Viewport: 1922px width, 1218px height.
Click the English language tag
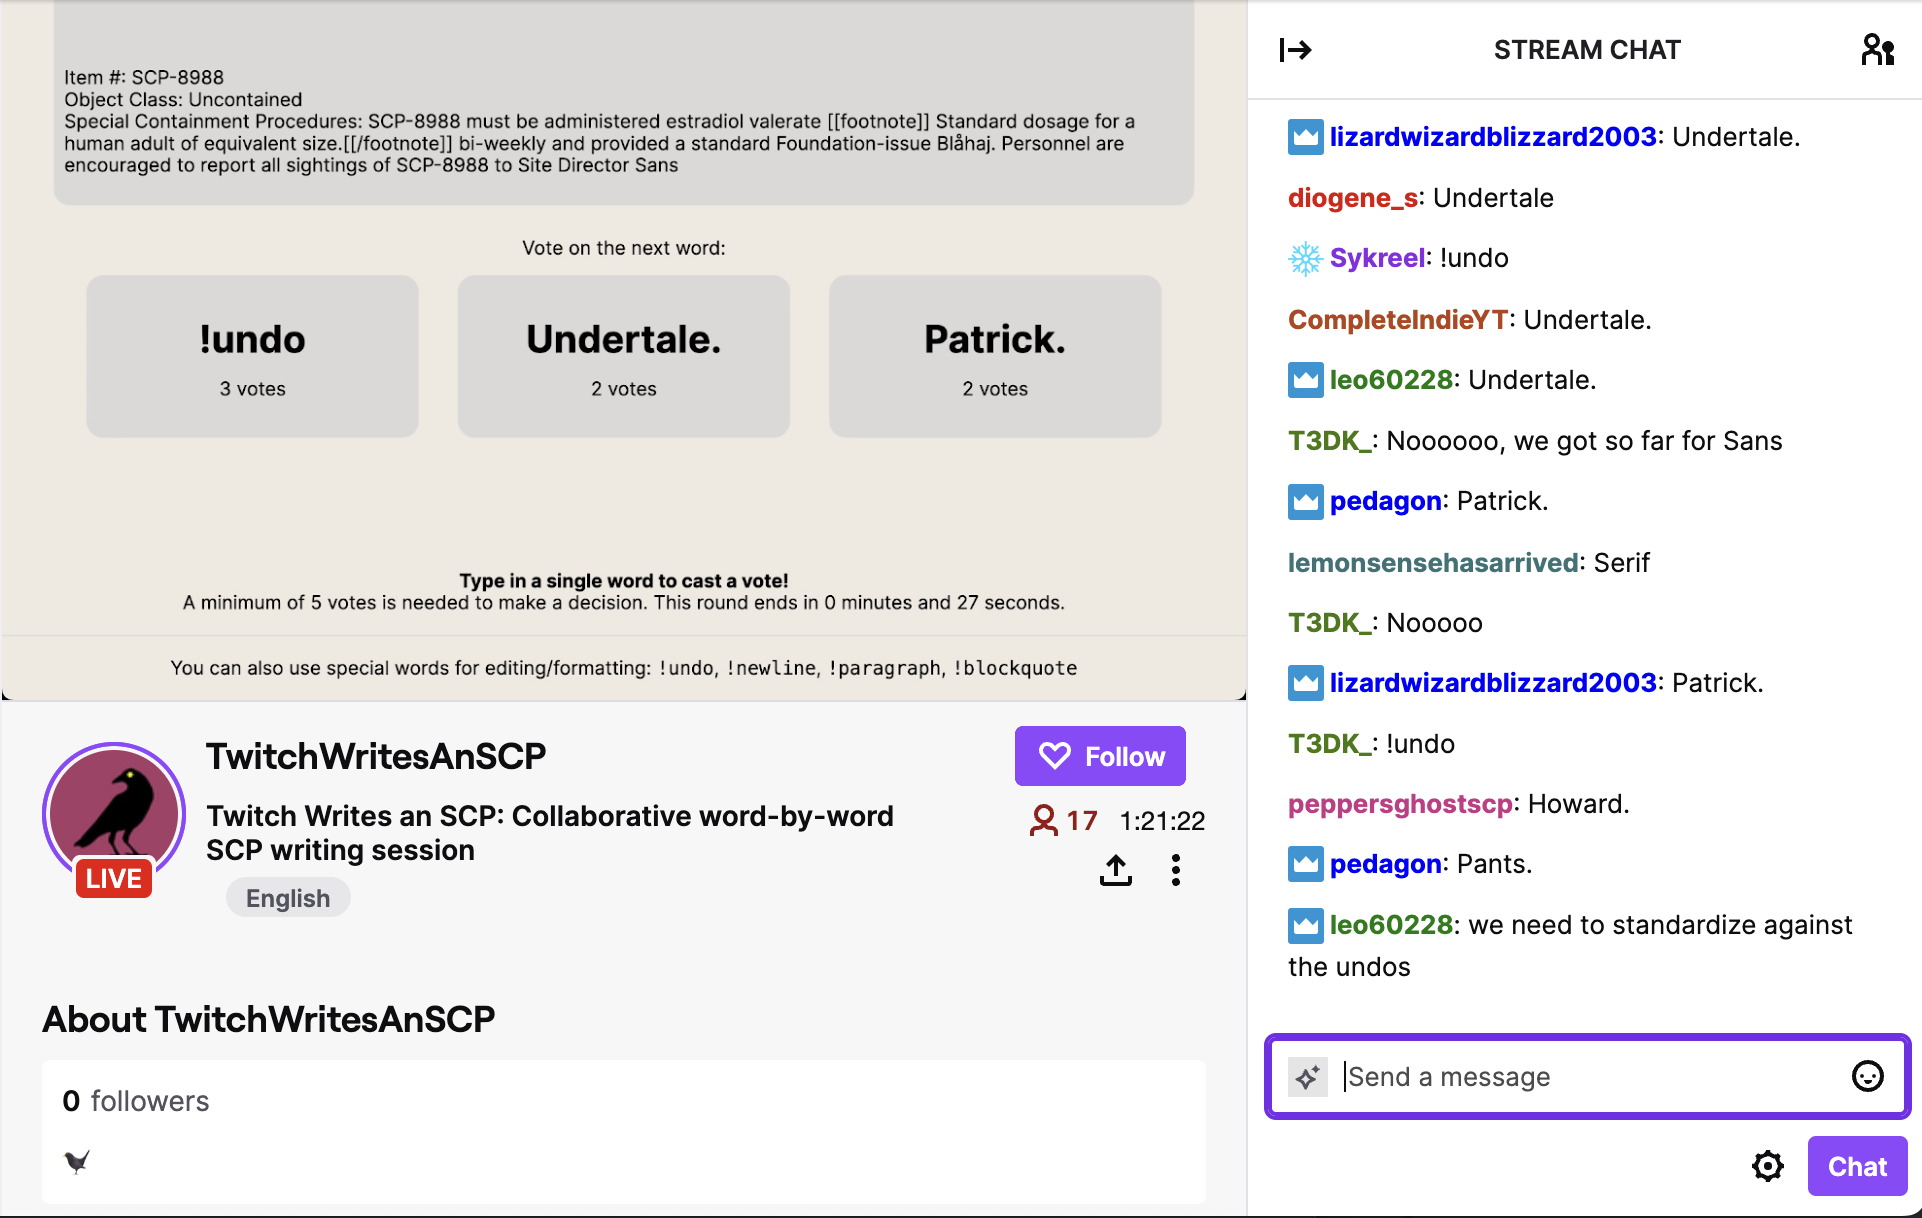pyautogui.click(x=288, y=897)
